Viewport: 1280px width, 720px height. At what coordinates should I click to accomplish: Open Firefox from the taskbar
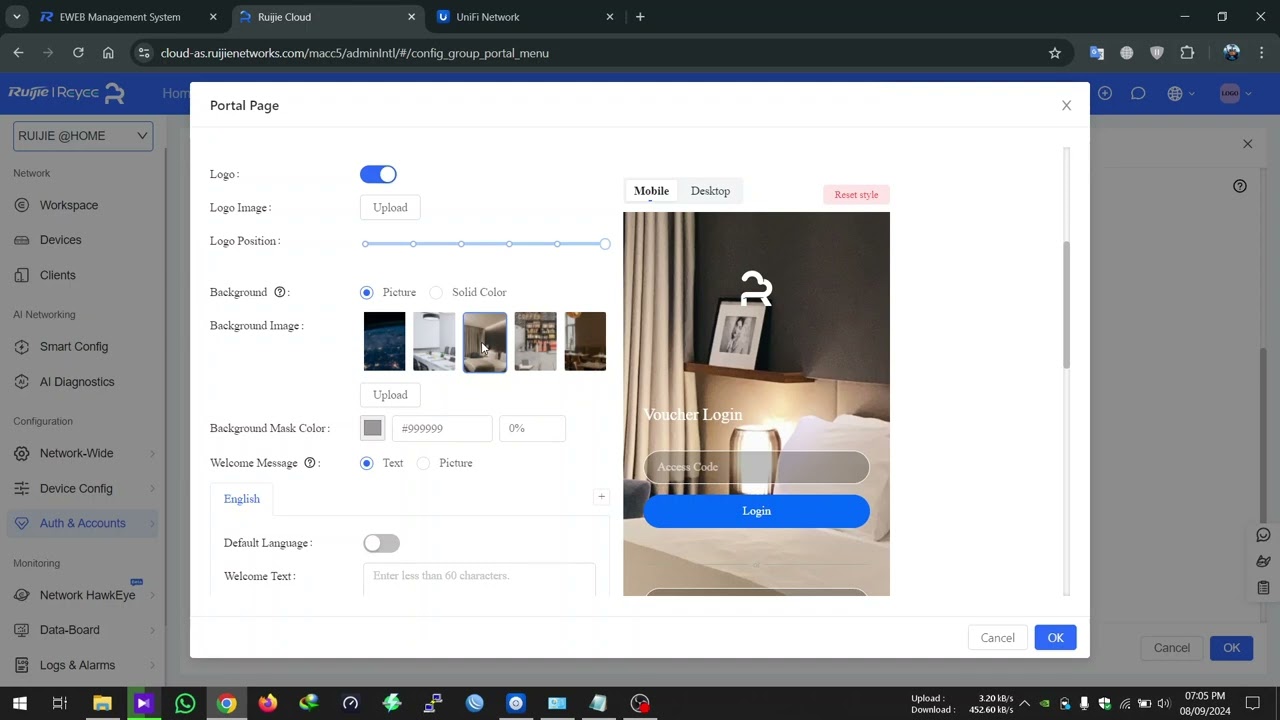tap(267, 703)
